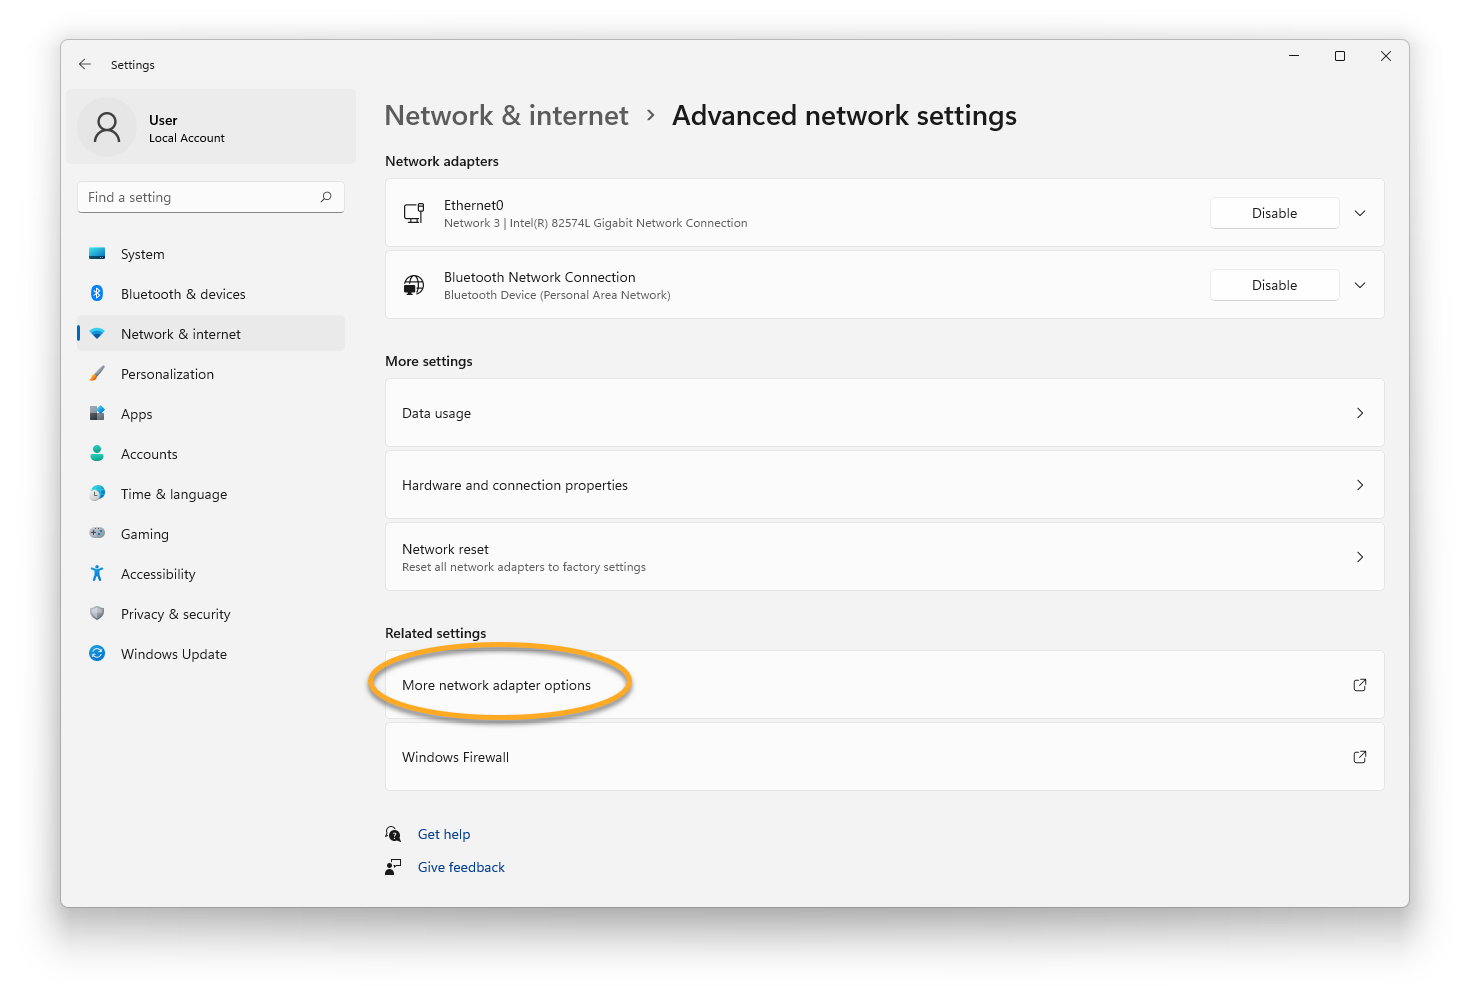Click the user profile avatar icon
Image resolution: width=1474 pixels, height=1001 pixels.
point(107,127)
